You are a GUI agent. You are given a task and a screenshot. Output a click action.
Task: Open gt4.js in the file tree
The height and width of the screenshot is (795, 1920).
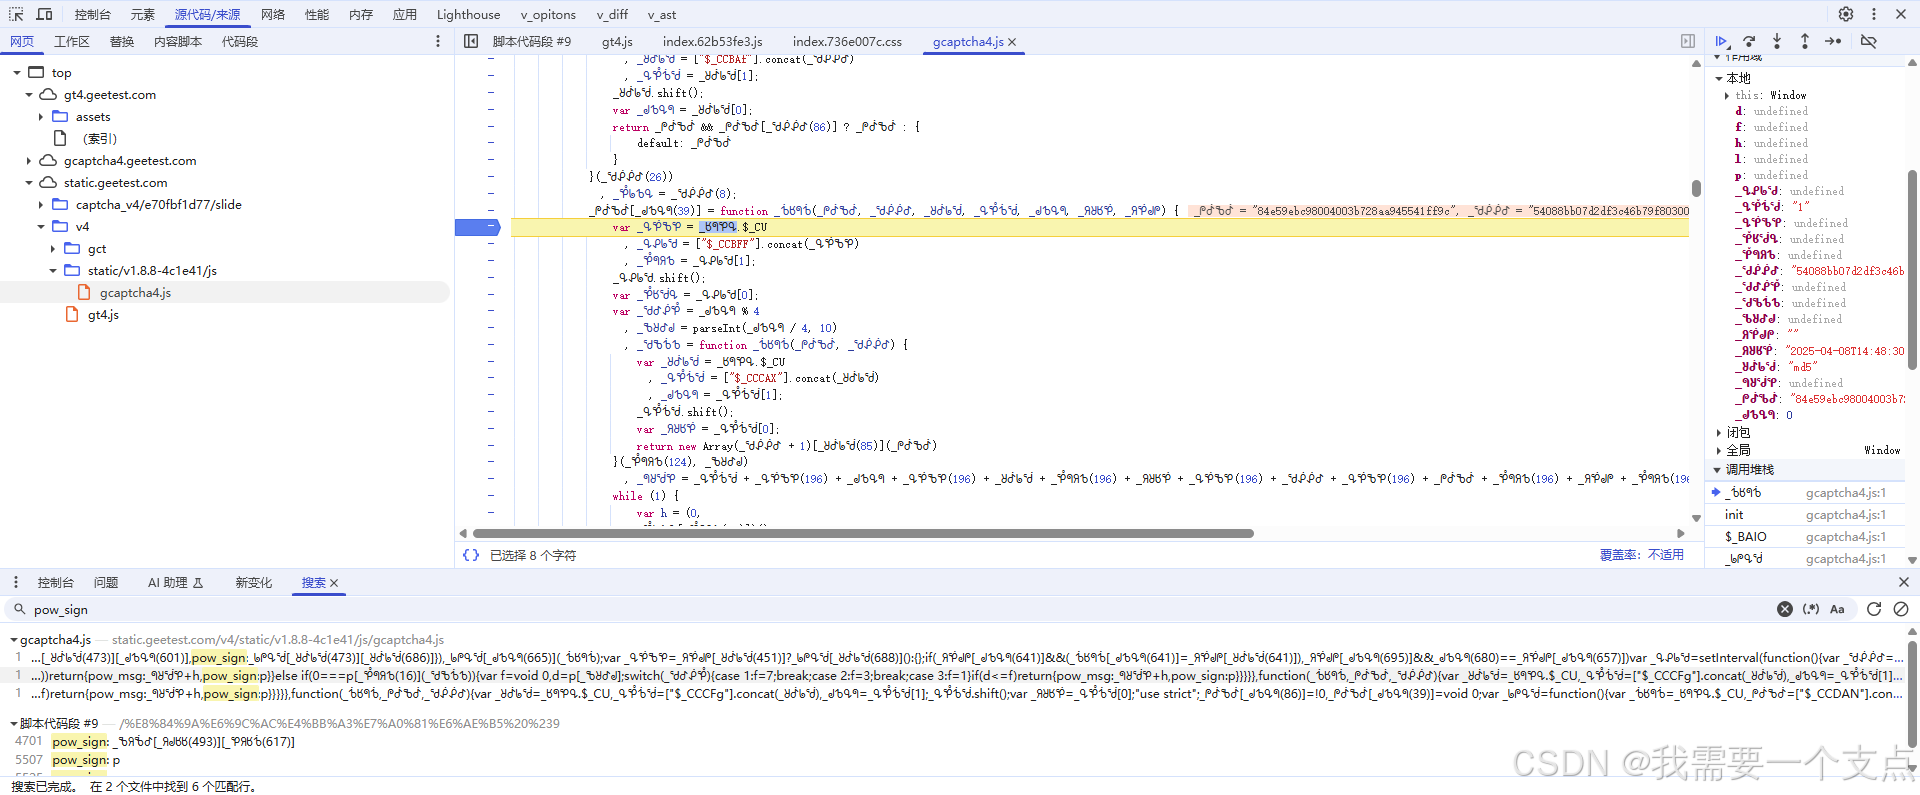(x=103, y=315)
